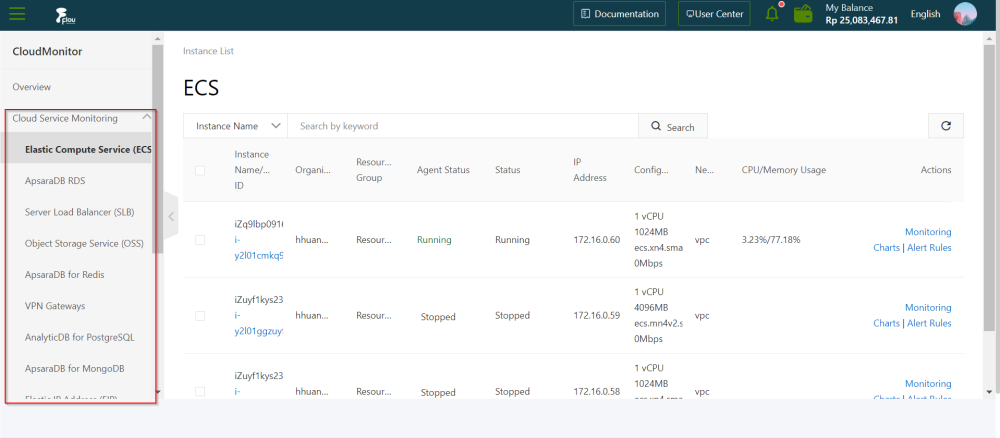Click the IP address 172.16.0.58

point(596,391)
